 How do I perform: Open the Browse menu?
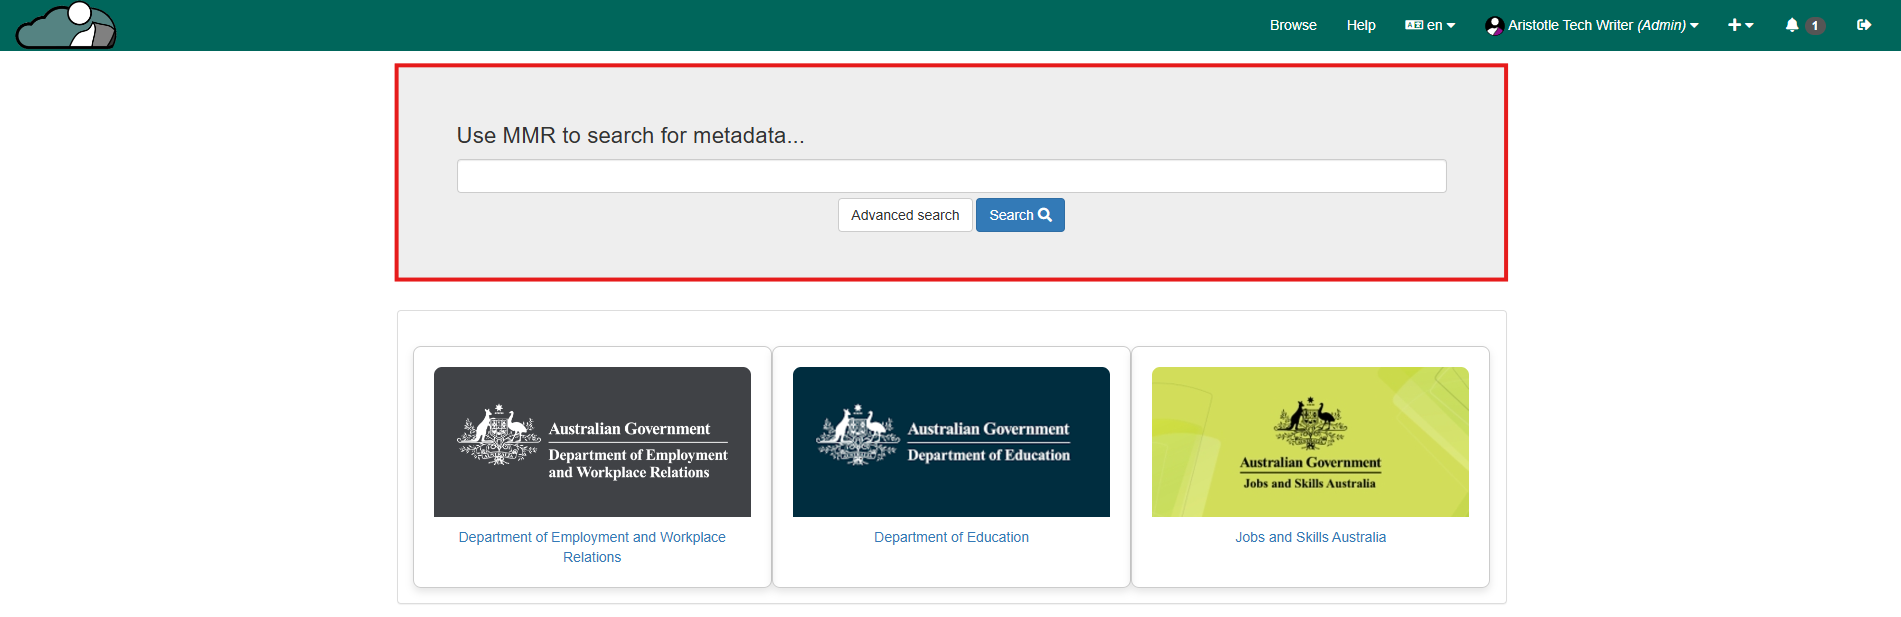click(1292, 25)
